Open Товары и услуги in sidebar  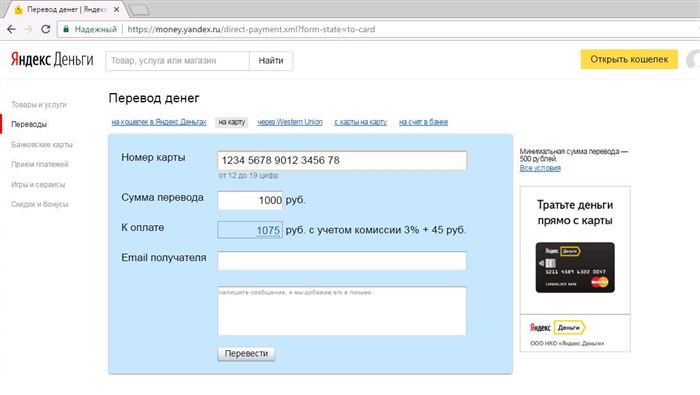pos(39,104)
